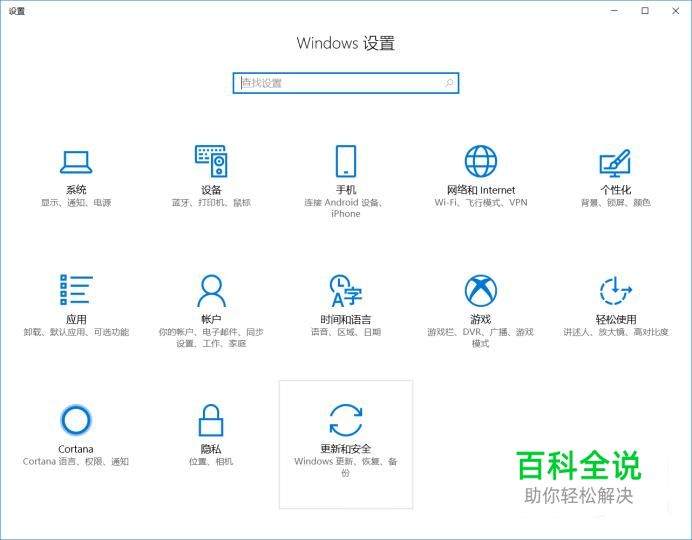Click the 设备 label

(x=211, y=190)
